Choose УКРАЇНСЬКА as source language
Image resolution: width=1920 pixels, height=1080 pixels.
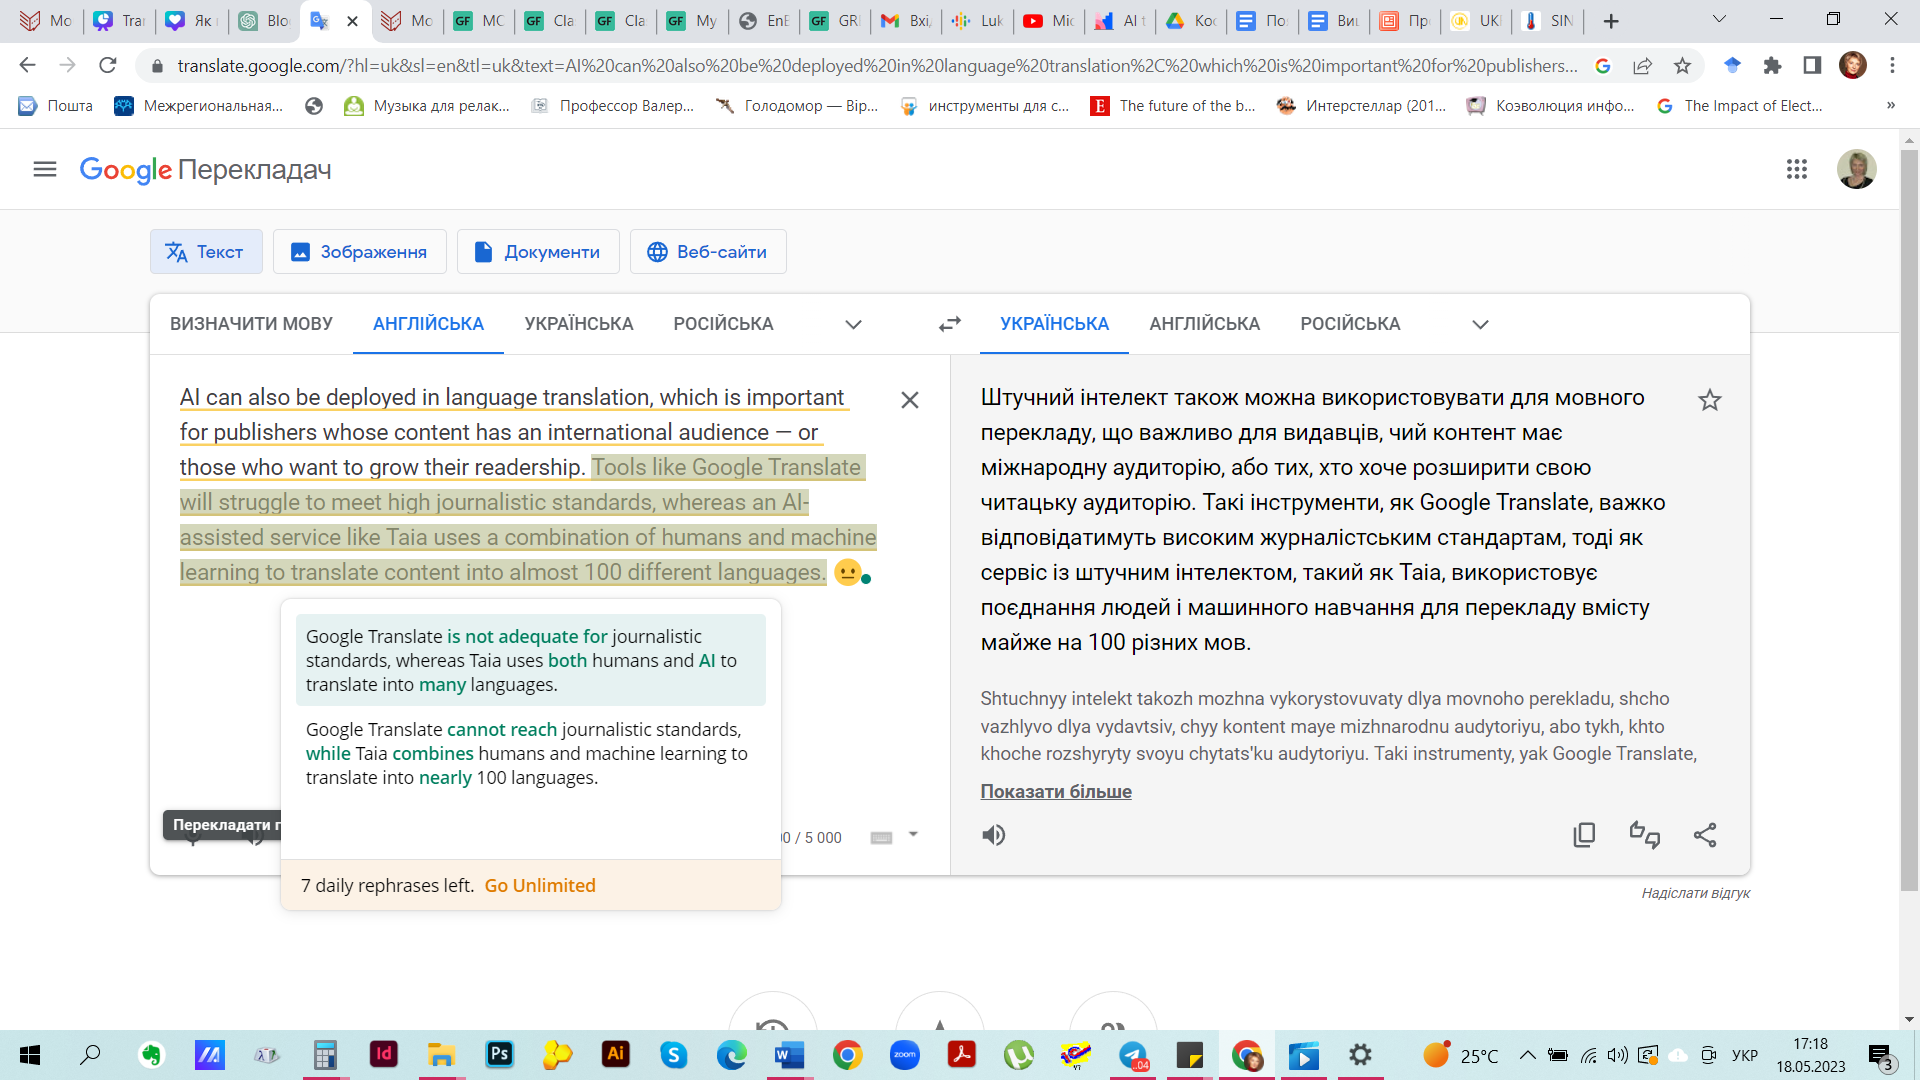(x=579, y=324)
